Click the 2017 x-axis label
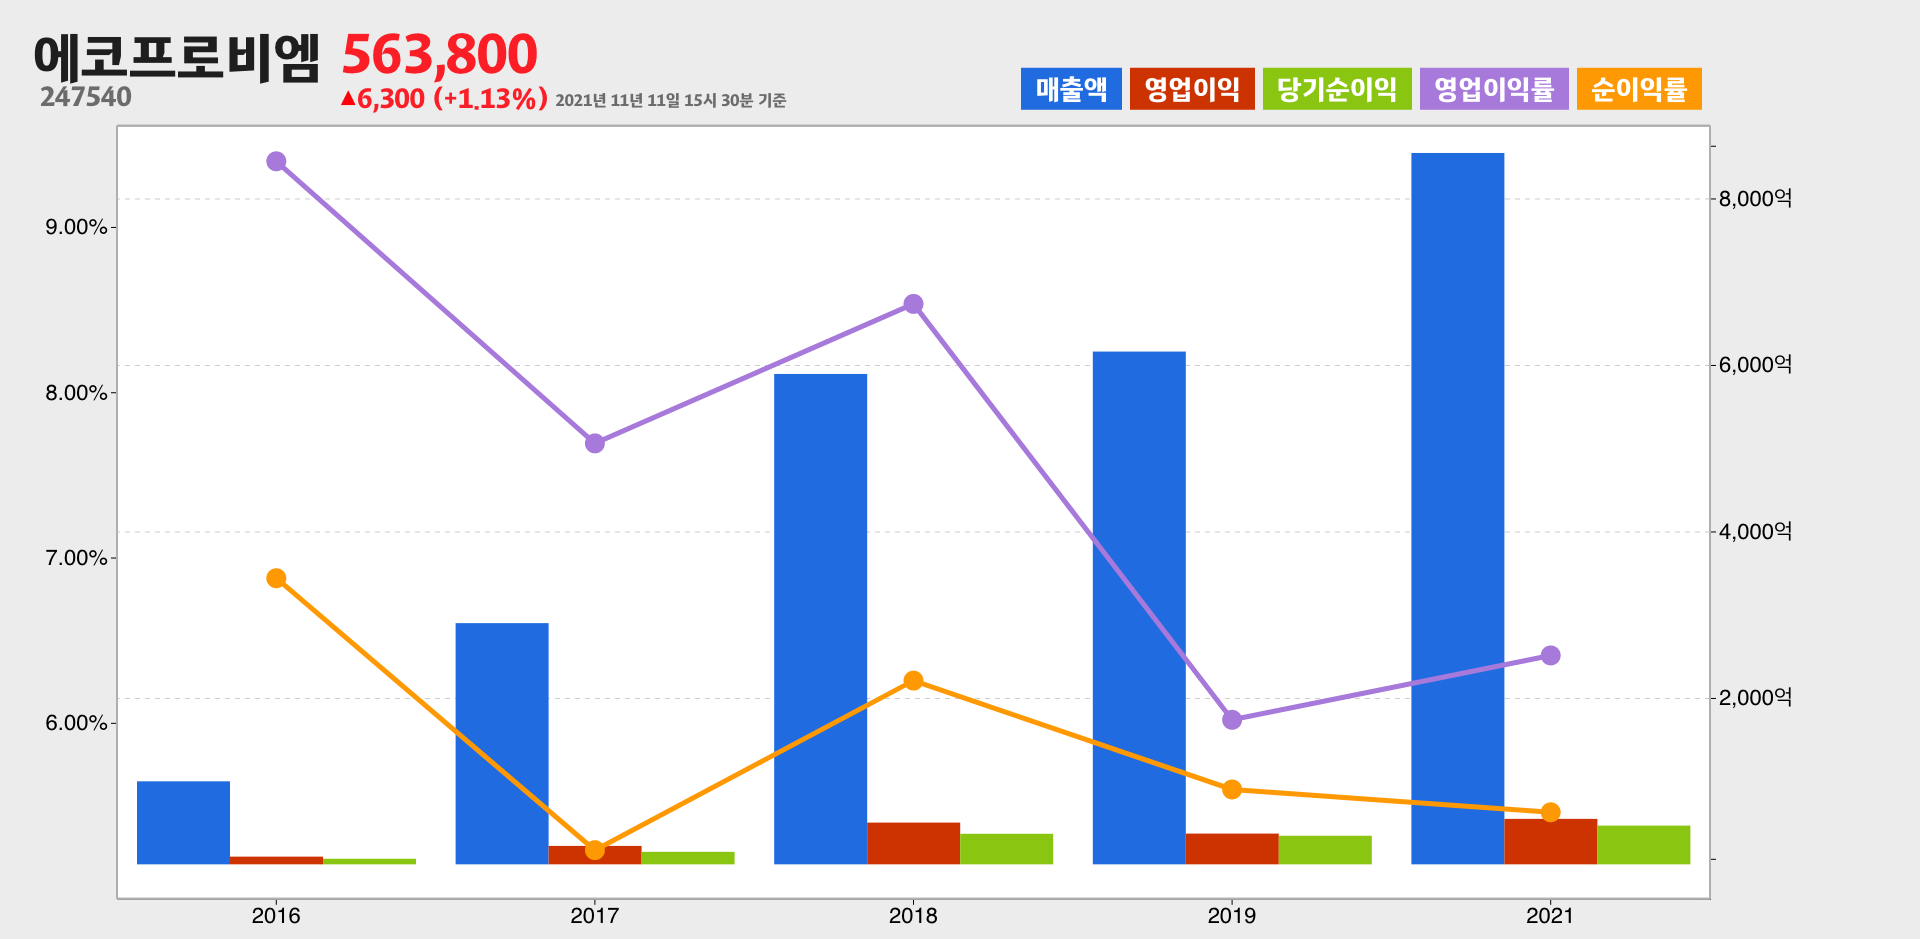 [594, 915]
